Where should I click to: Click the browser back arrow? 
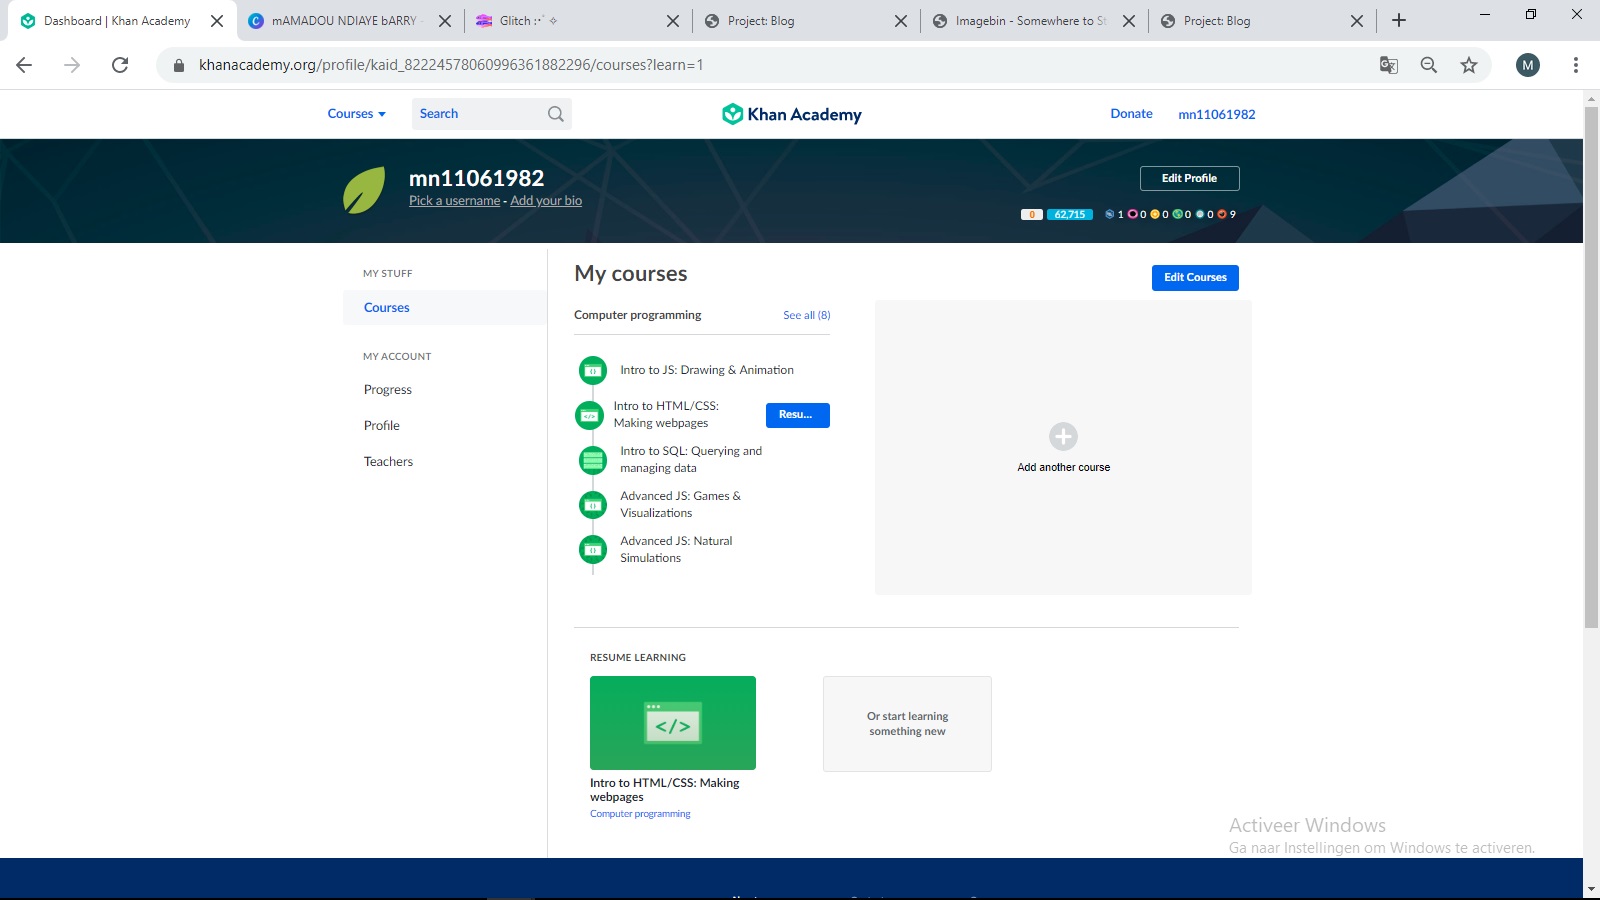tap(24, 65)
